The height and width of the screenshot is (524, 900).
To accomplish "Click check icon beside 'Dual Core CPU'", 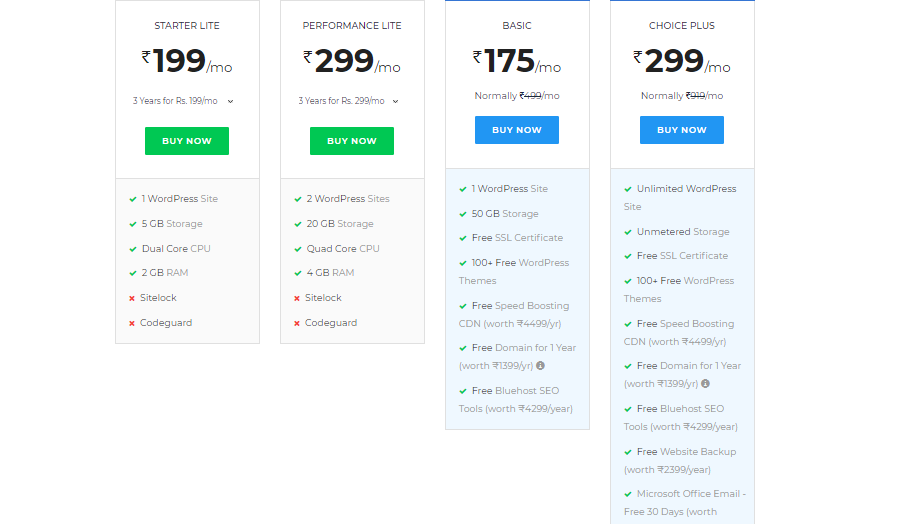I will click(133, 249).
